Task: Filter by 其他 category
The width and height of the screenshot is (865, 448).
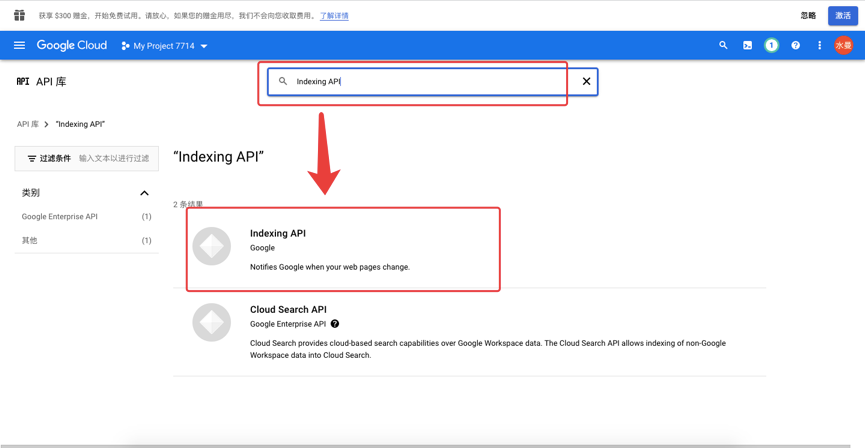Action: point(30,240)
